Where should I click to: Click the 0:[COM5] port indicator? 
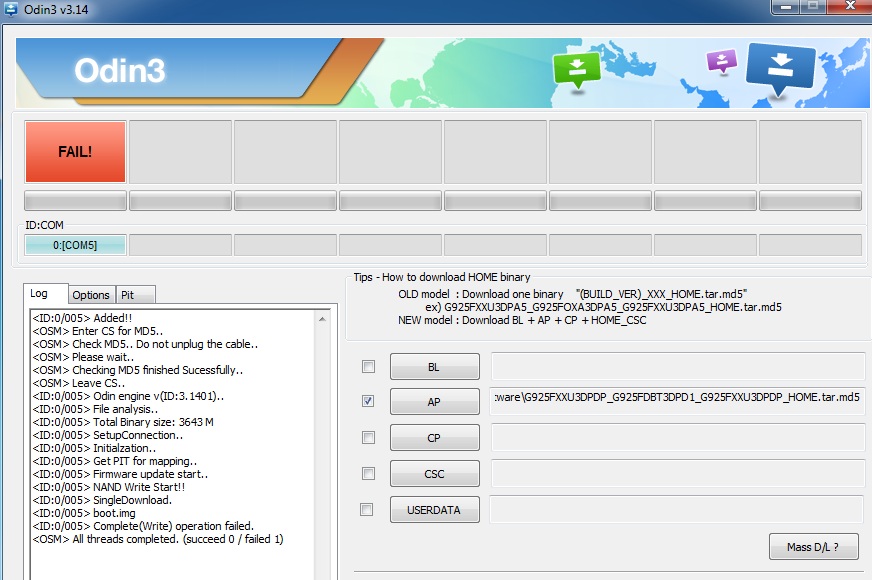(75, 245)
